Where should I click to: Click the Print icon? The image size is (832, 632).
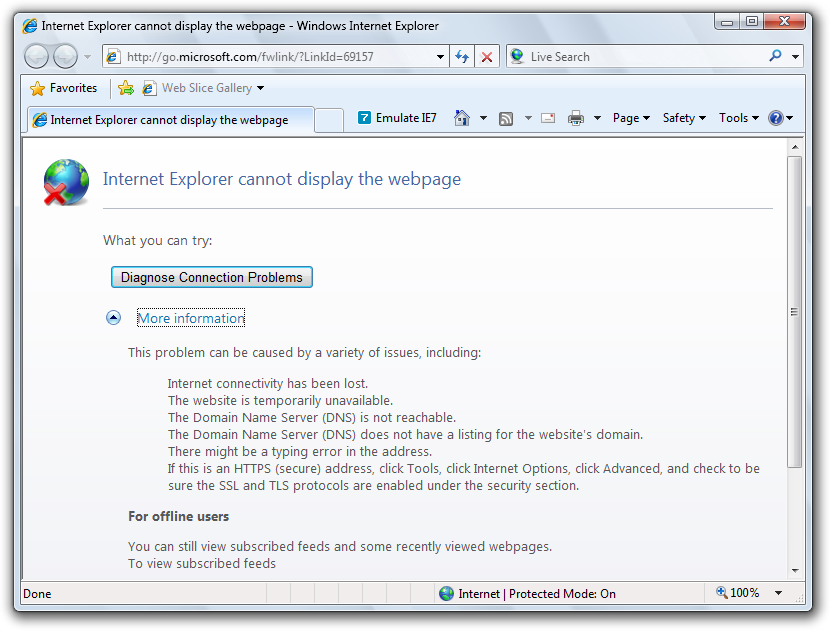point(576,118)
